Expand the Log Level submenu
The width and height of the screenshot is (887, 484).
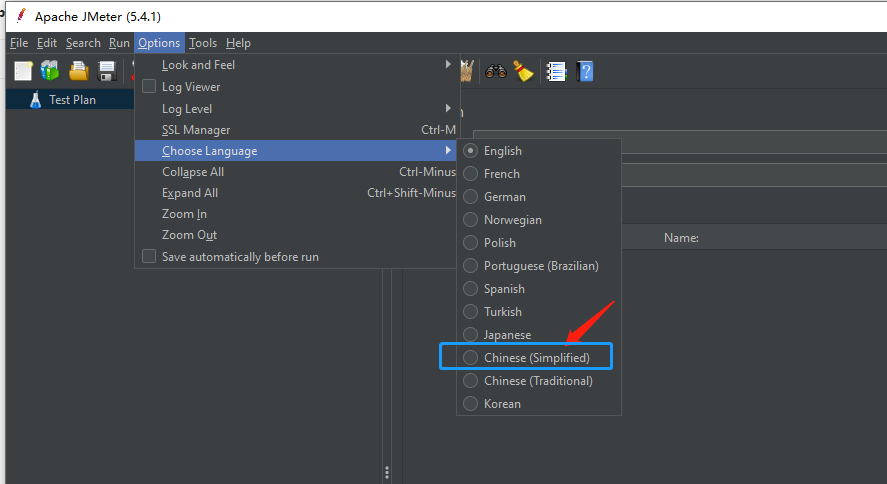[295, 109]
